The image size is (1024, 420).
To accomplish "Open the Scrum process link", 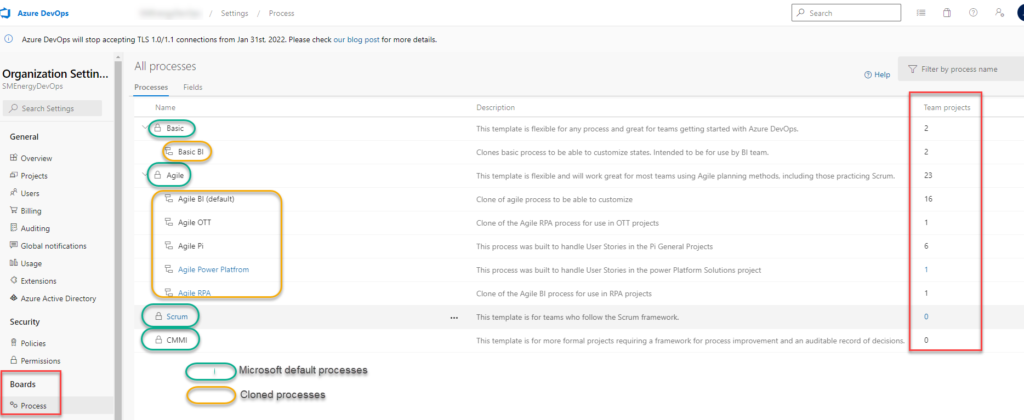I will pos(177,317).
